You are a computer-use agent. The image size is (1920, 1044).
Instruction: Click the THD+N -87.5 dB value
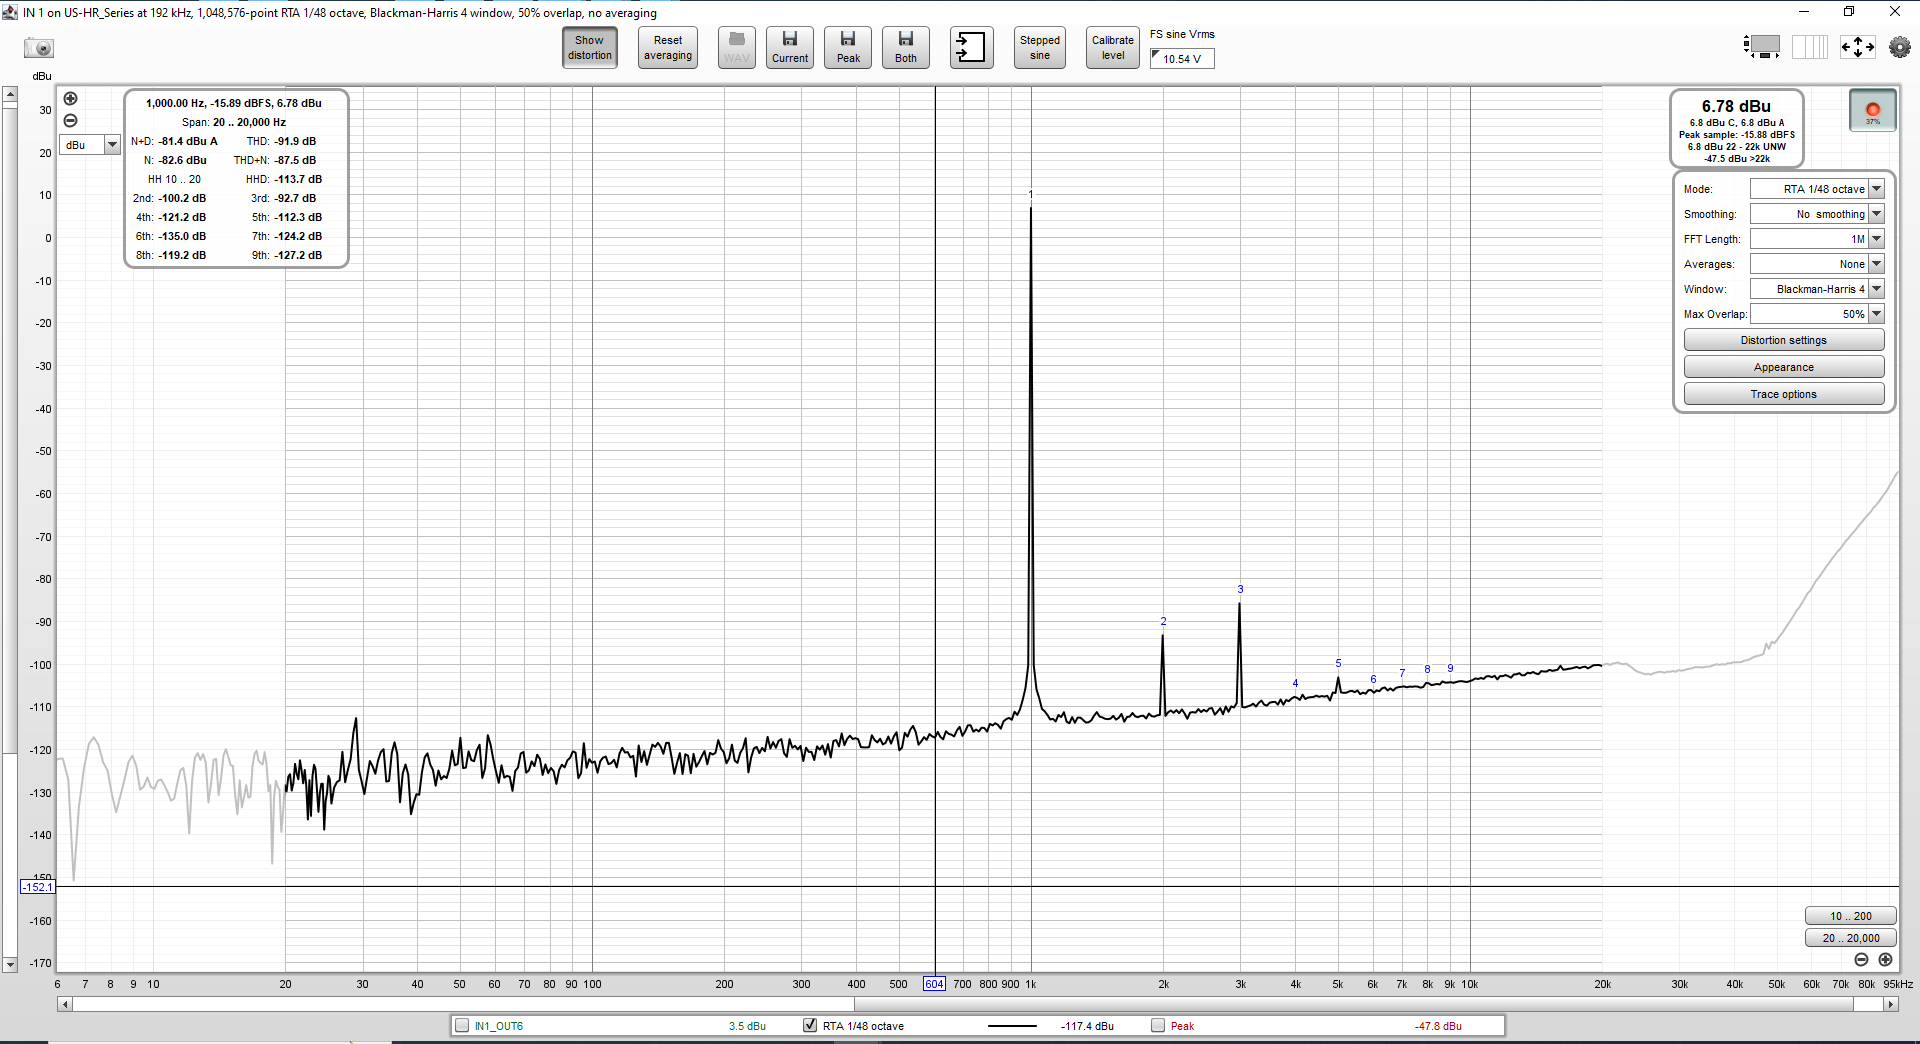click(x=295, y=160)
